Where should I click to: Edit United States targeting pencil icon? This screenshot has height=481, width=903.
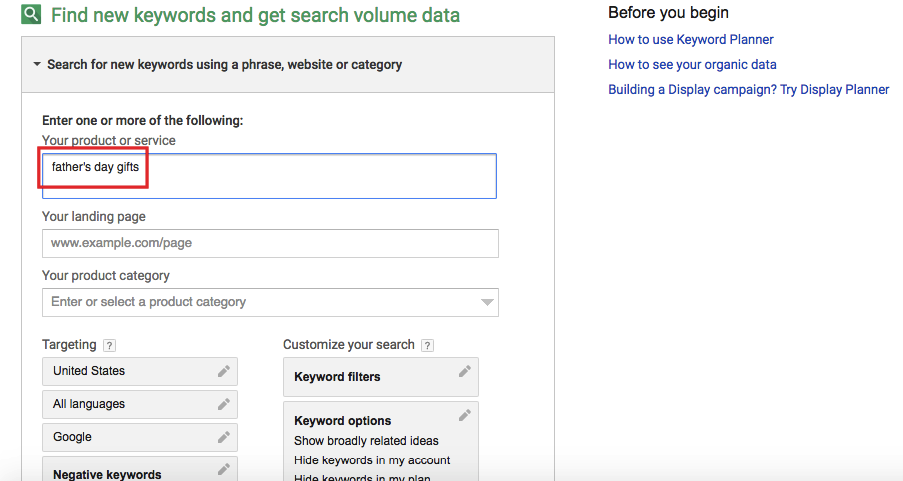tap(224, 371)
